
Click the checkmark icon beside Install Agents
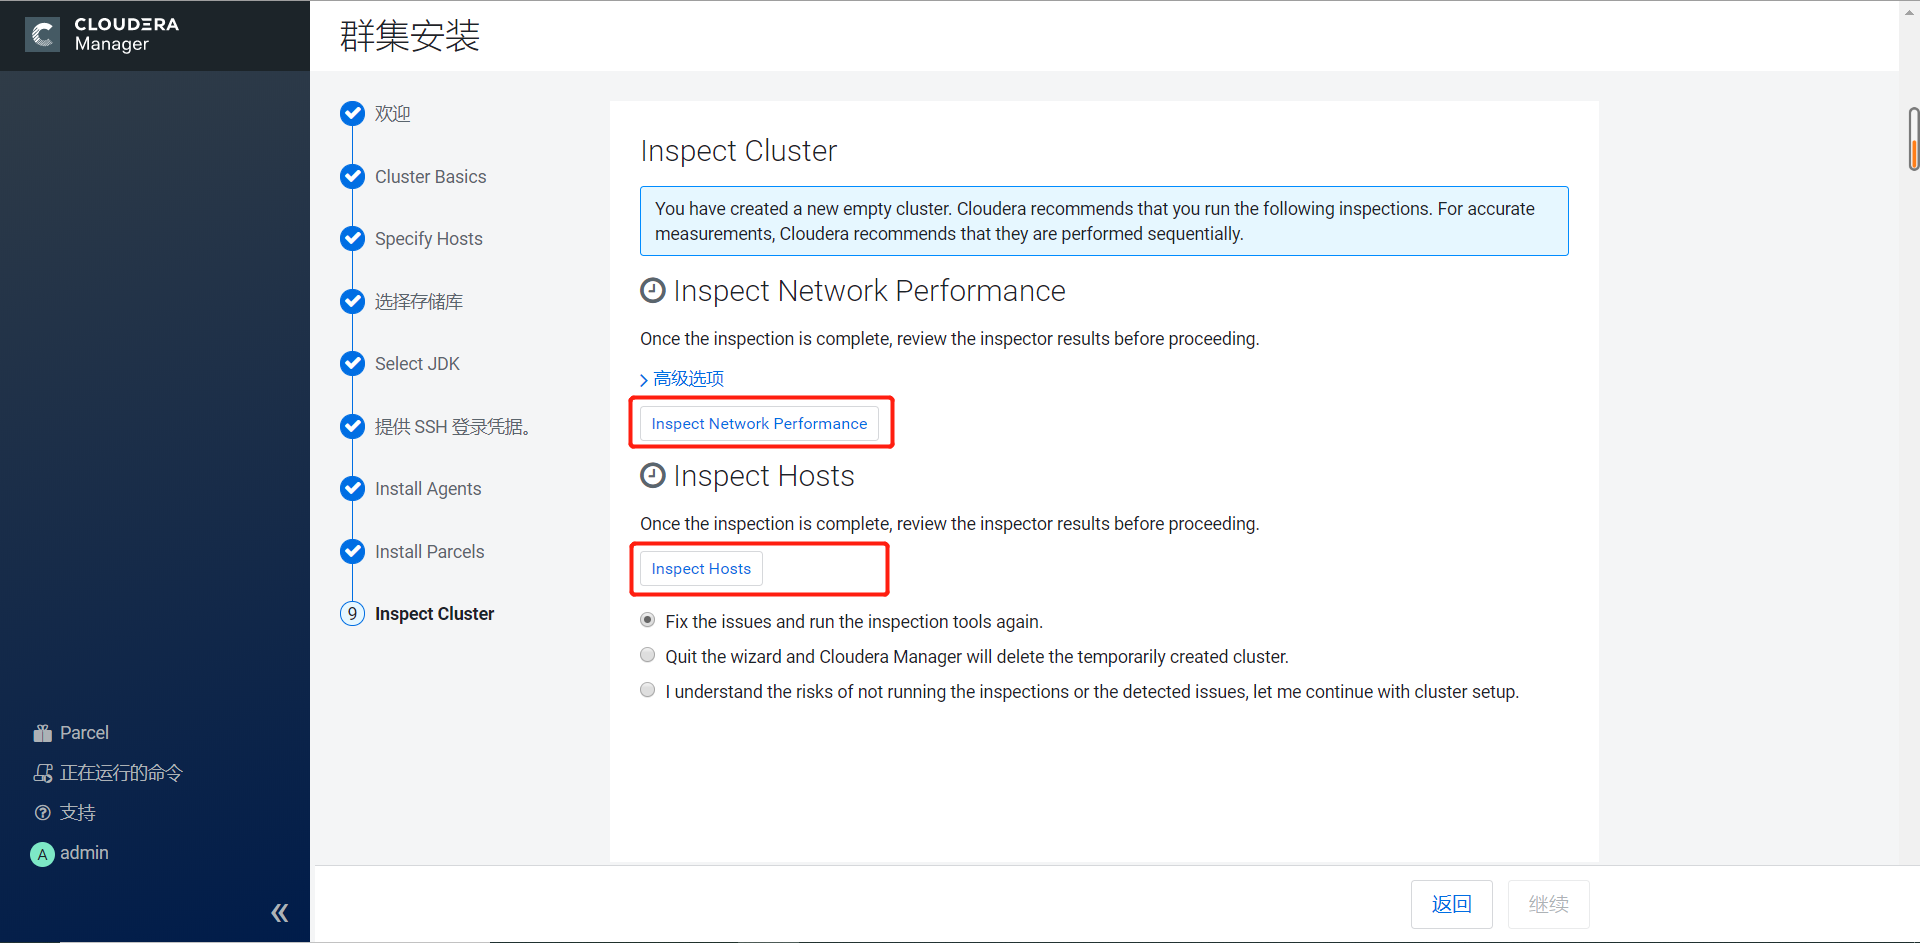[352, 489]
